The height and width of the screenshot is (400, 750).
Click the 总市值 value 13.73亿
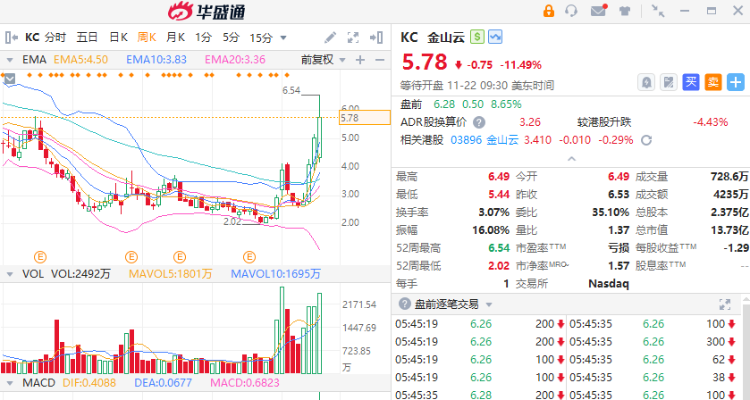point(729,230)
